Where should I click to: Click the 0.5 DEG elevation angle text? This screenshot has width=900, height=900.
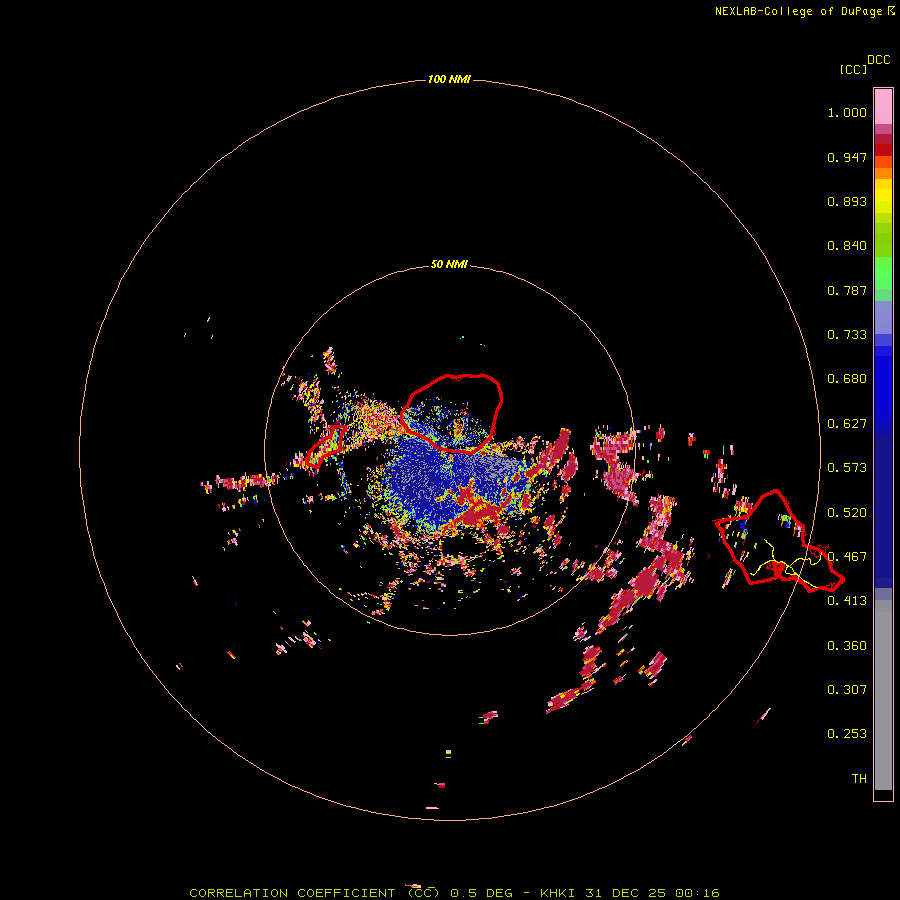click(481, 893)
